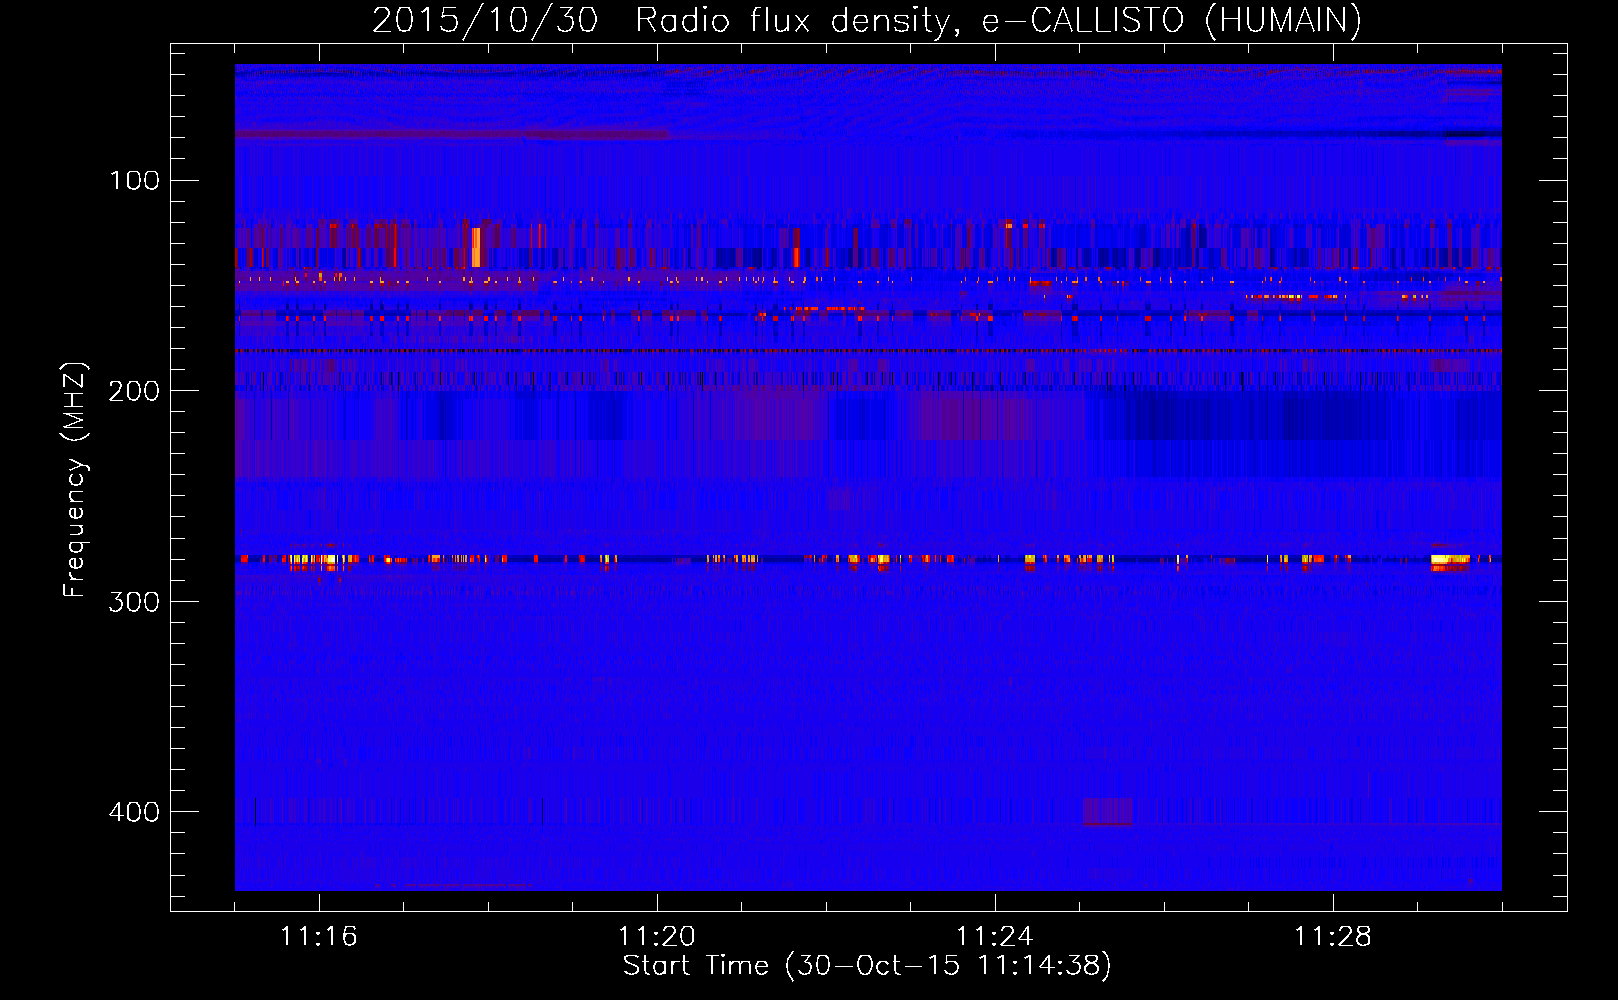Click the 400 frequency tick label
This screenshot has width=1618, height=1000.
click(x=134, y=812)
